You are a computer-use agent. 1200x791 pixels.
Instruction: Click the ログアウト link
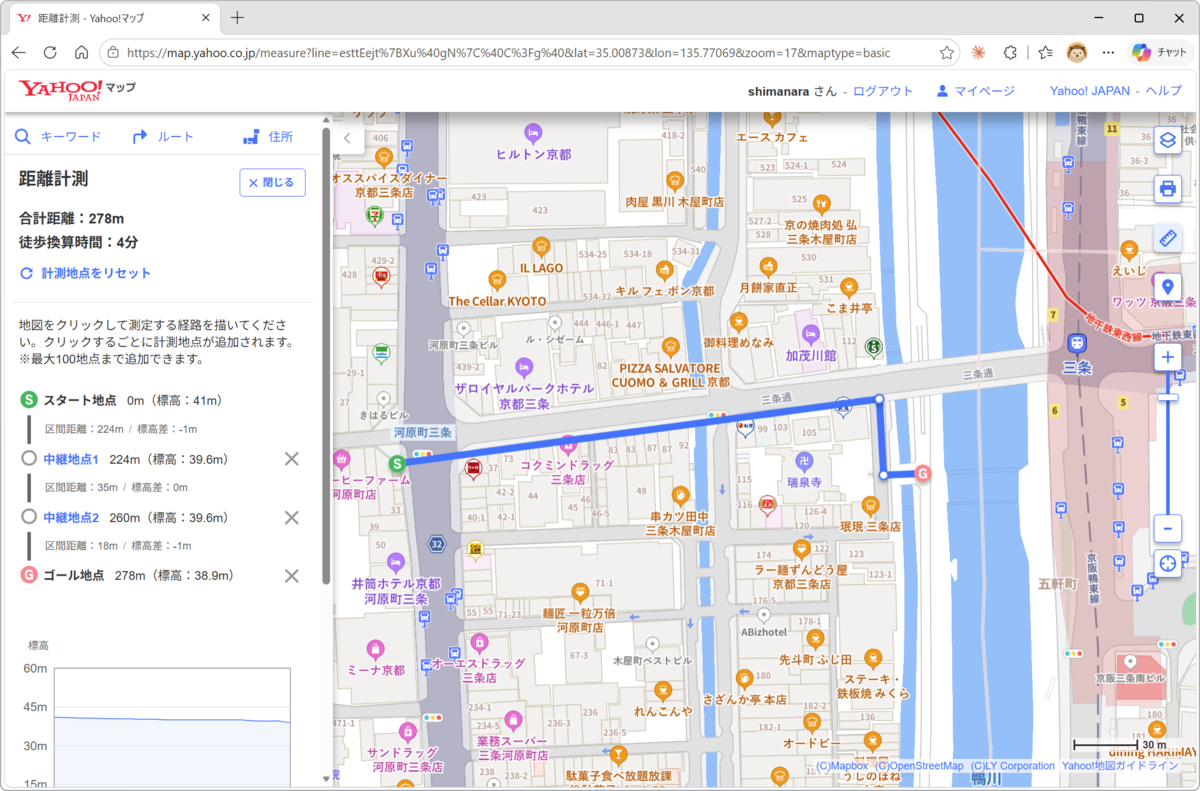(x=883, y=91)
